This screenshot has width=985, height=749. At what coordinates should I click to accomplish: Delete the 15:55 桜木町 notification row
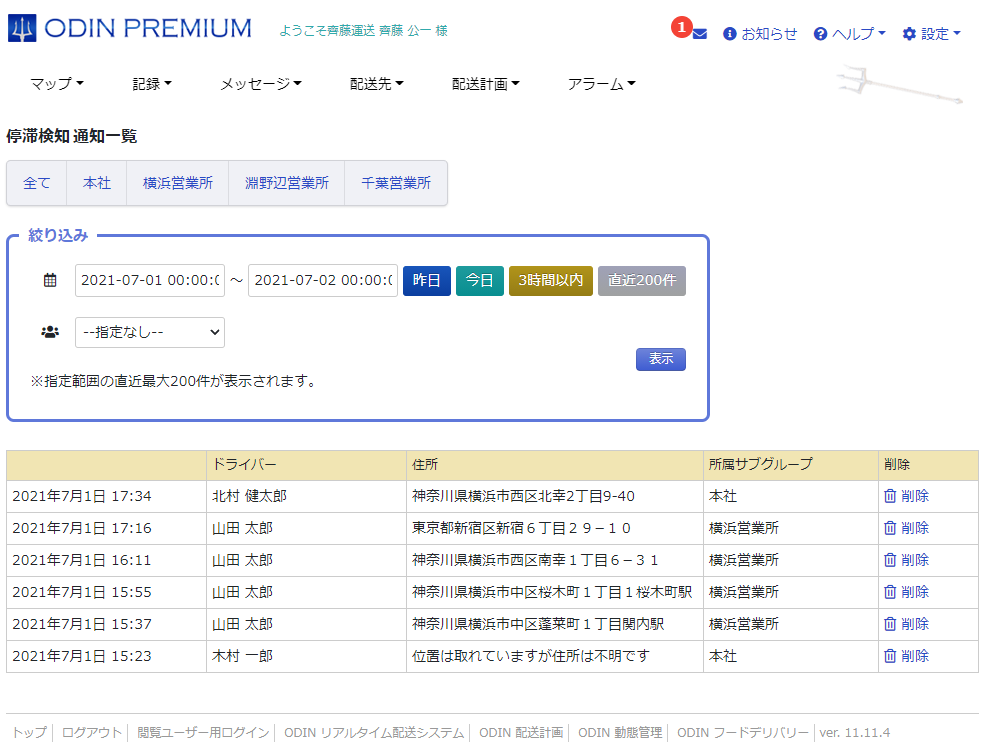[906, 592]
